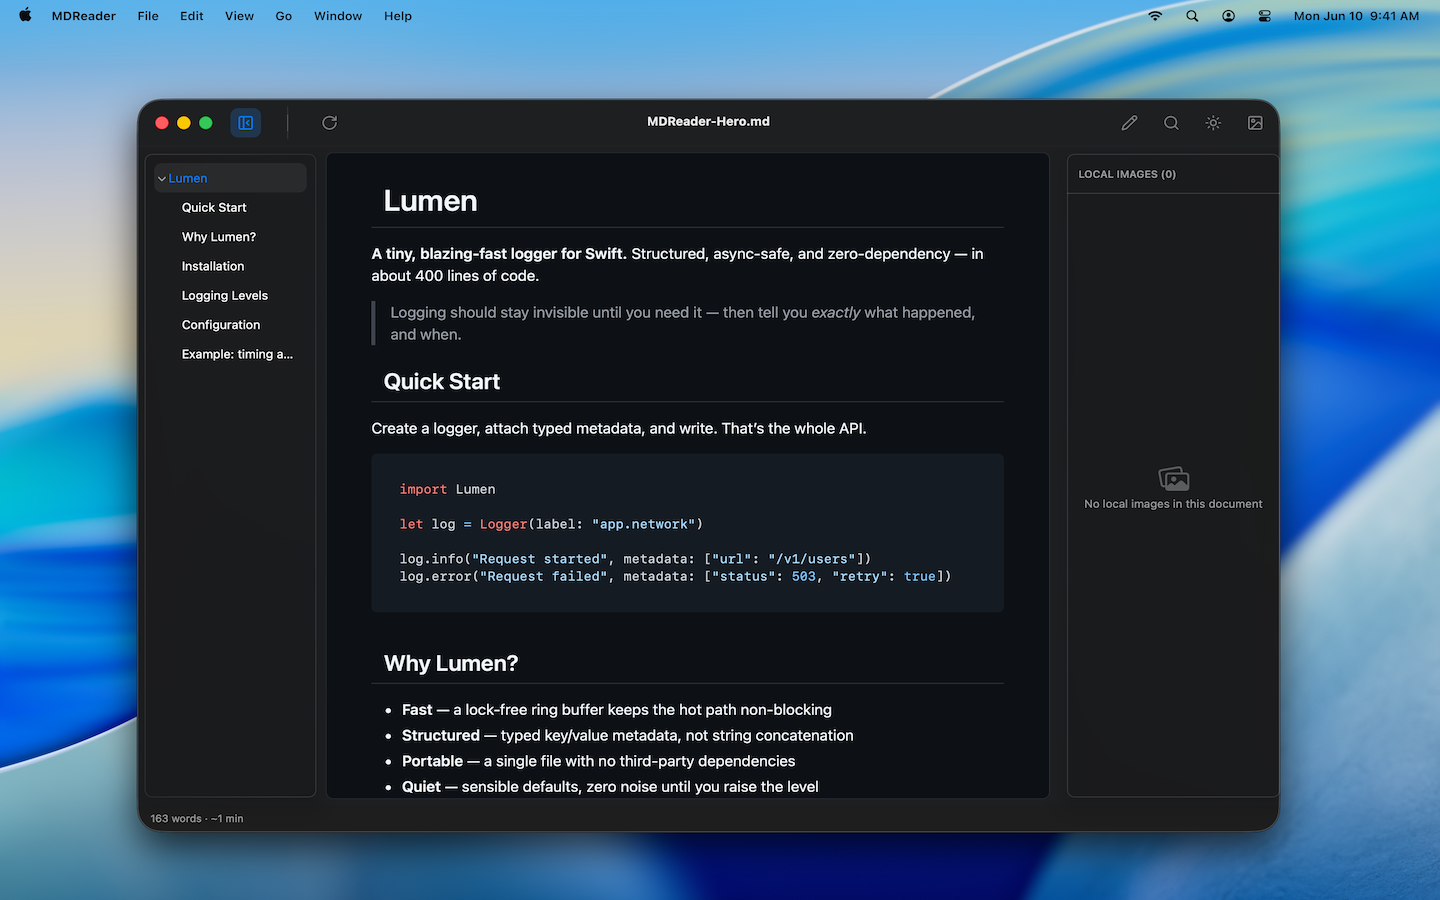Open Example: timing outline entry
The width and height of the screenshot is (1440, 900).
(237, 354)
